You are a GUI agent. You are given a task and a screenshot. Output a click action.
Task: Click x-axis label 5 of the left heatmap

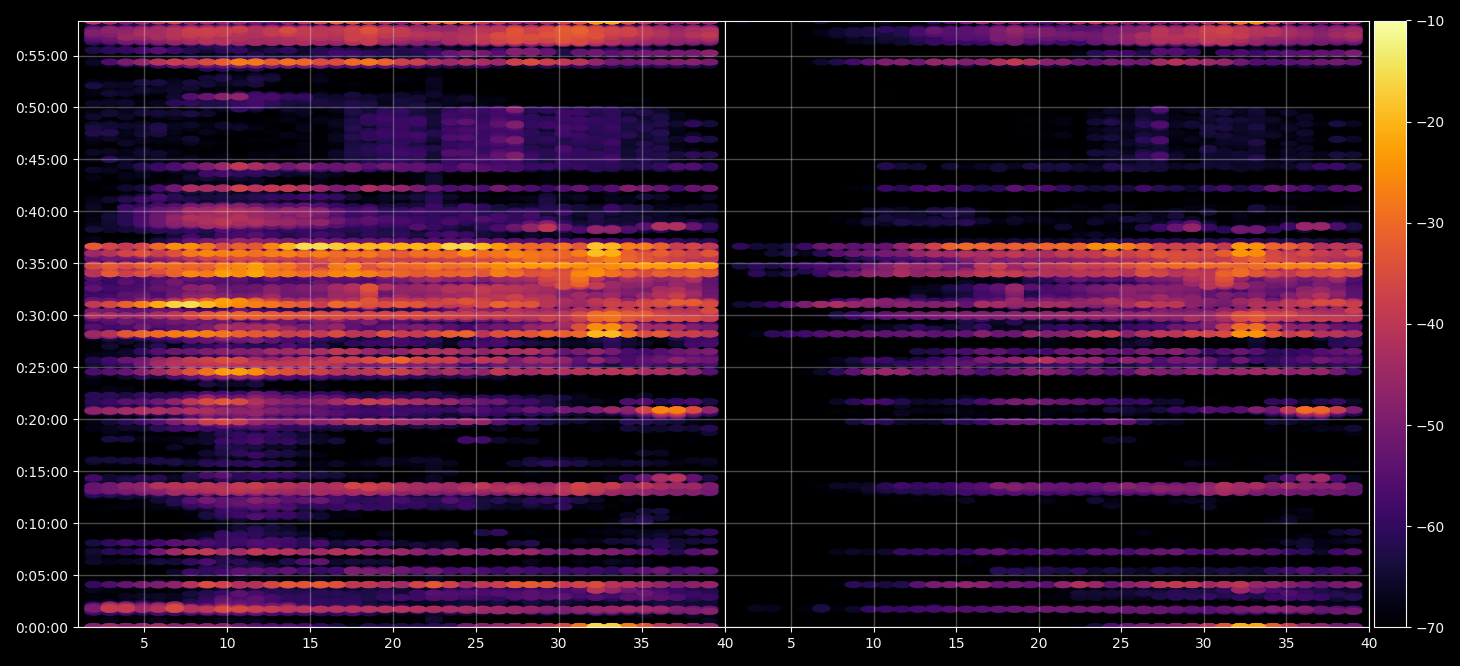tap(144, 644)
